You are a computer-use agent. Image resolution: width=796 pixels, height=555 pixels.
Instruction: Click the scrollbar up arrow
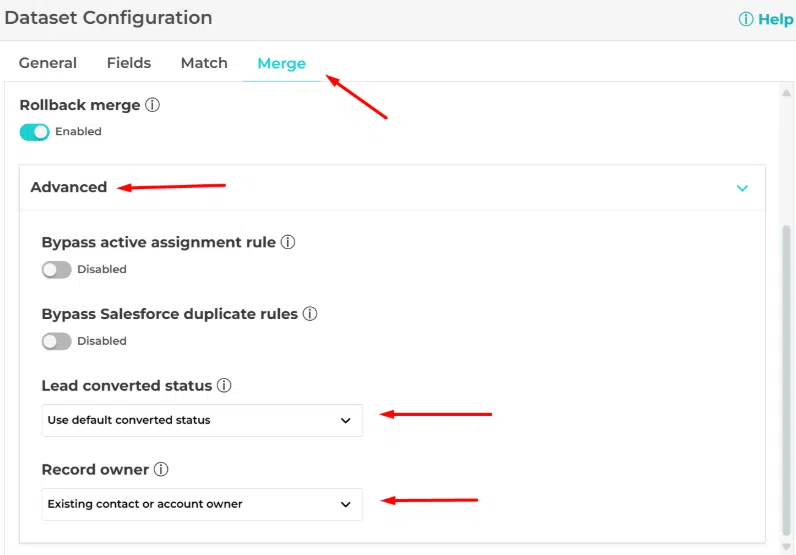786,93
